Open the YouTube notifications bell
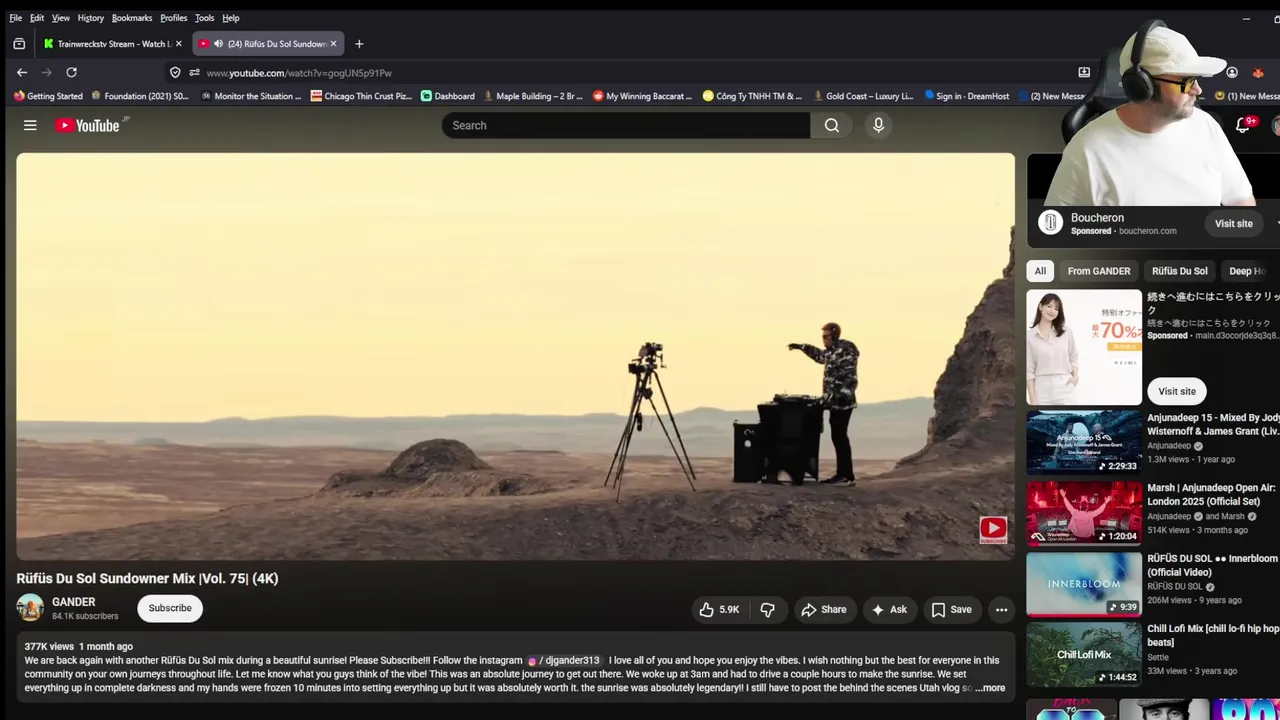 coord(1243,125)
